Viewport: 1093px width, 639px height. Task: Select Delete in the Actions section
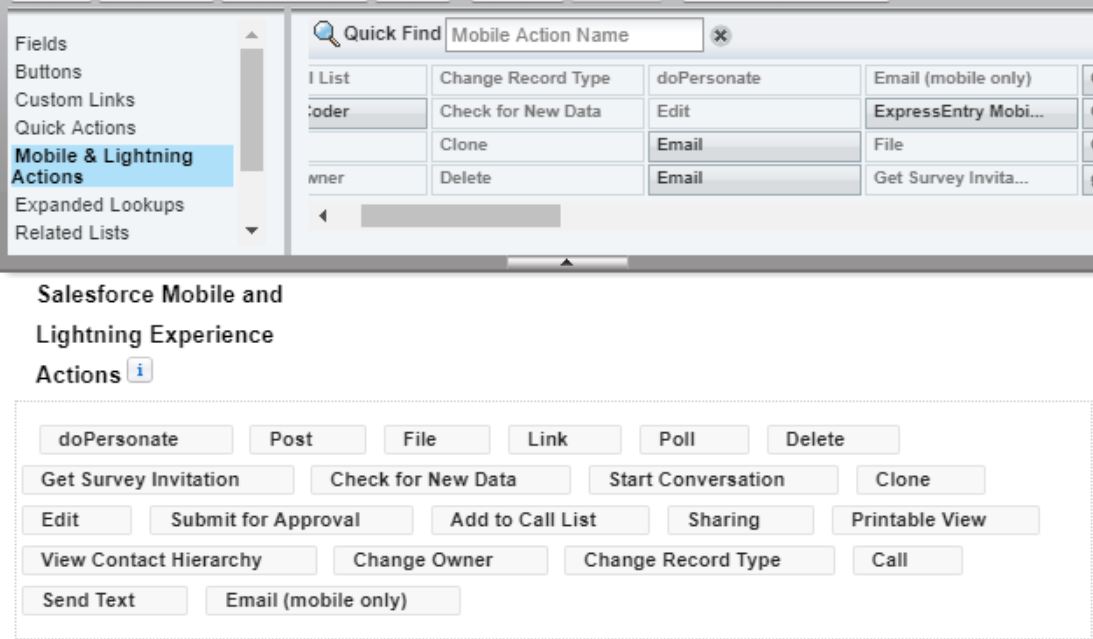point(833,440)
